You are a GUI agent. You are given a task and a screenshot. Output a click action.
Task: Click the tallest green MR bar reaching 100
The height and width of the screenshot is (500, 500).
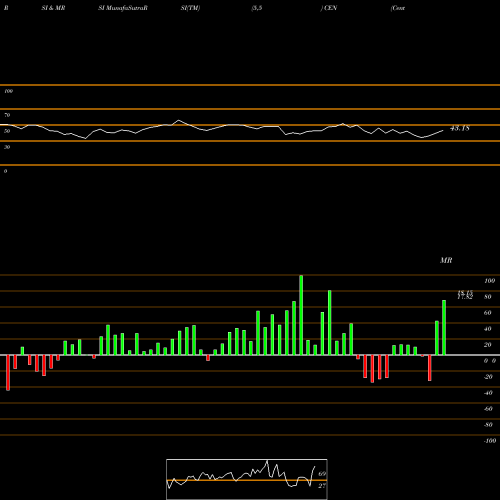click(301, 315)
